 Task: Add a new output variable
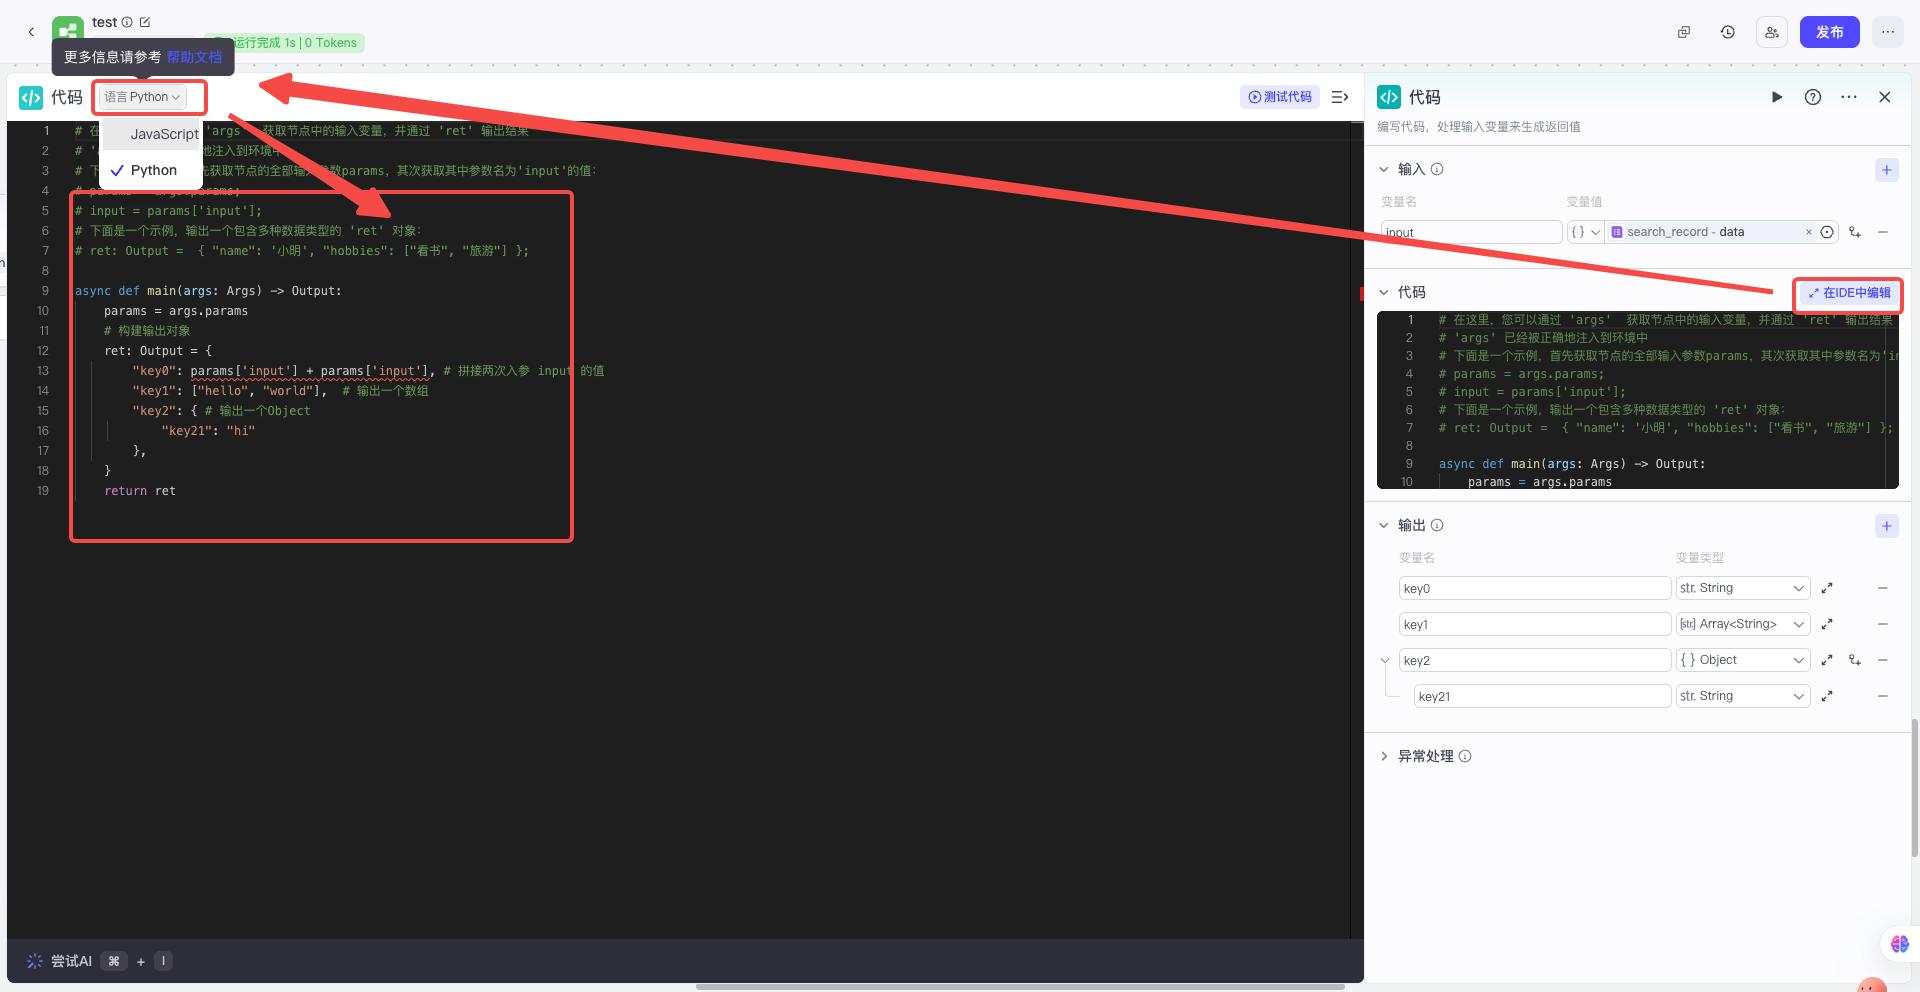pos(1886,526)
